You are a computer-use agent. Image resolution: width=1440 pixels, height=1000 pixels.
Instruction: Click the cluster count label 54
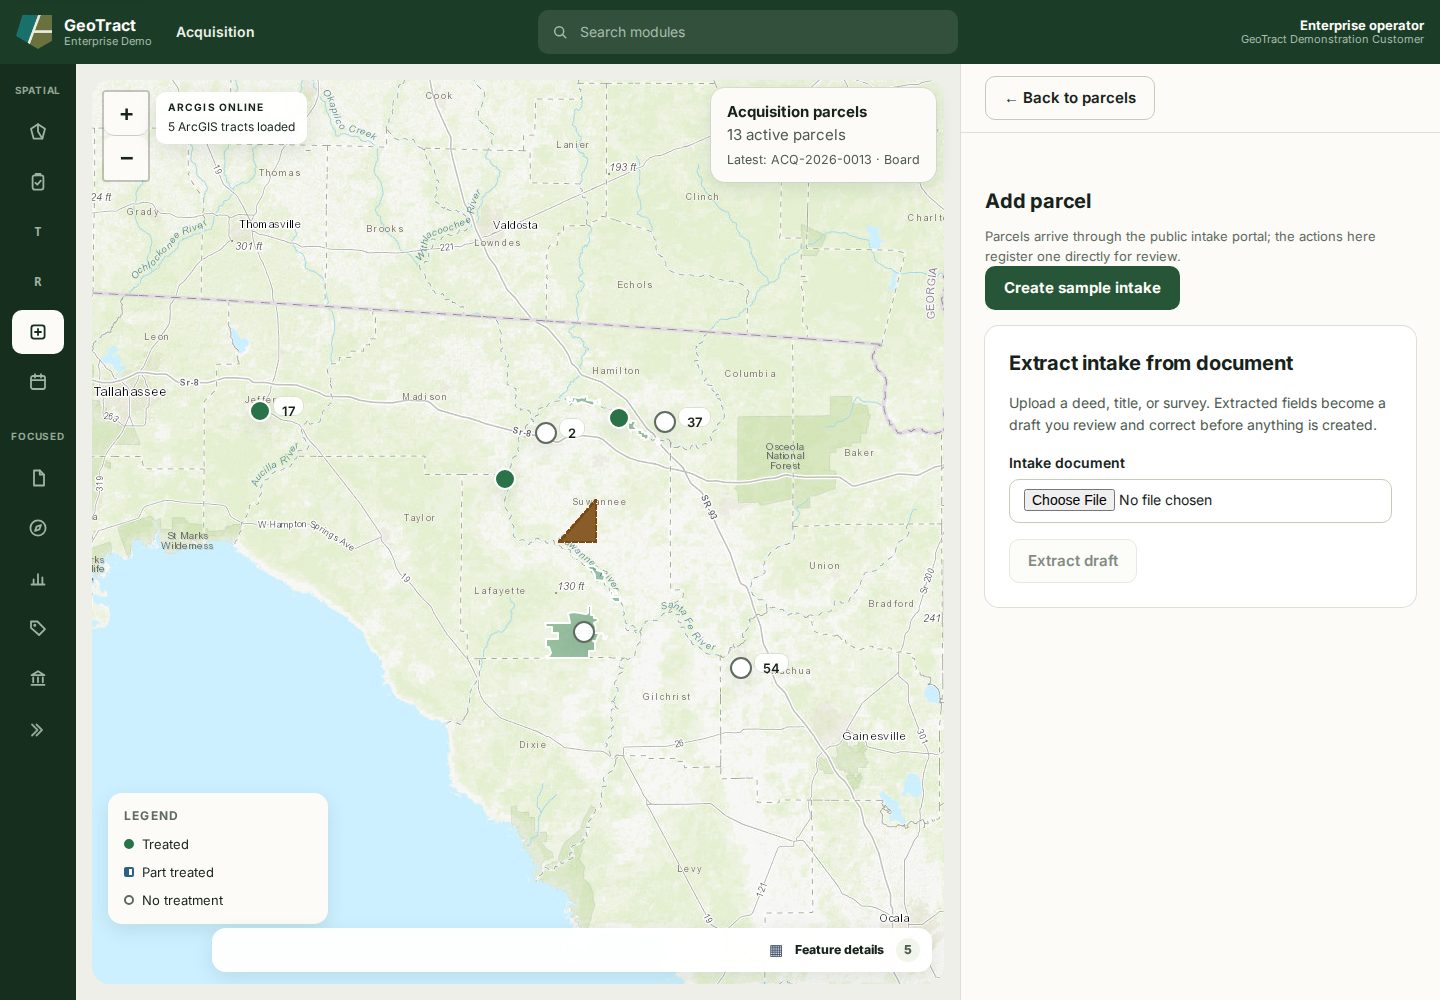(x=771, y=668)
